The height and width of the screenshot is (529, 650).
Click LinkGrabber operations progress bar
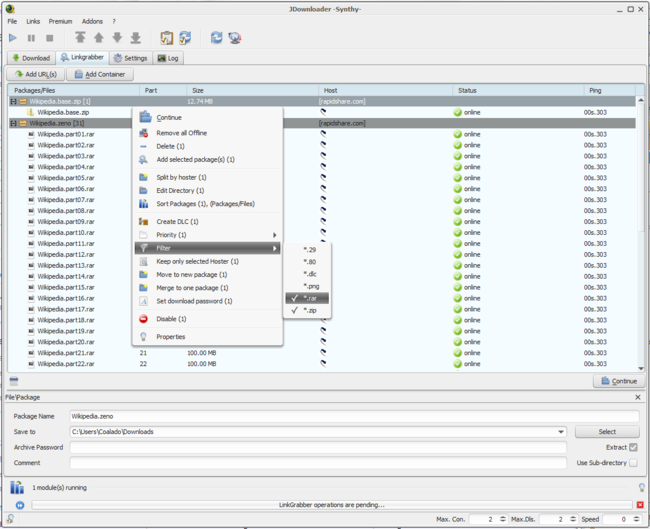[332, 505]
